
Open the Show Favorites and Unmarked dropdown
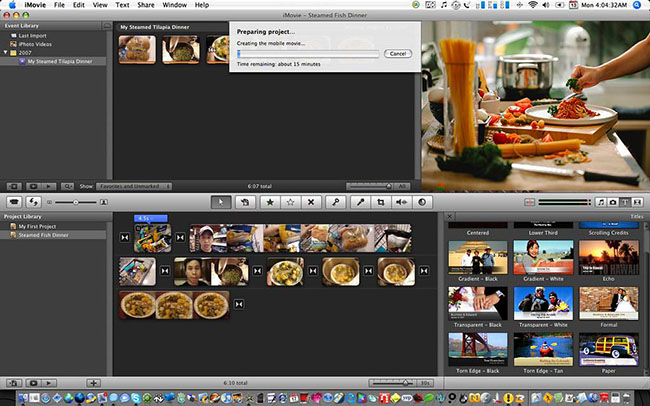134,186
